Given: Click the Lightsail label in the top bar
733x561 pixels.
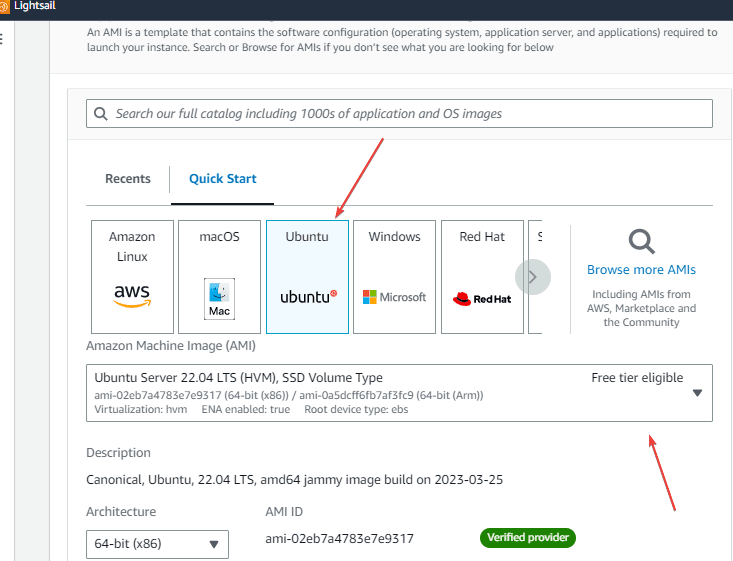Looking at the screenshot, I should [x=35, y=6].
